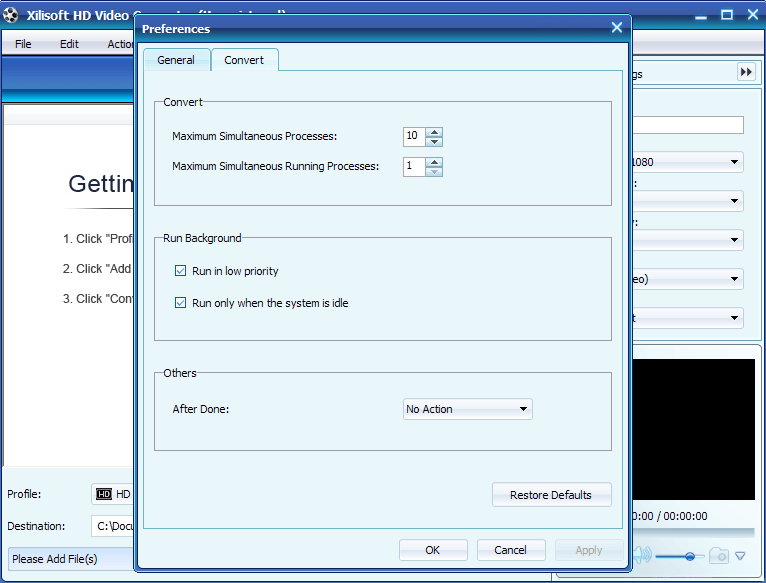Decrease Maximum Simultaneous Processes value
This screenshot has width=766, height=583.
[434, 142]
